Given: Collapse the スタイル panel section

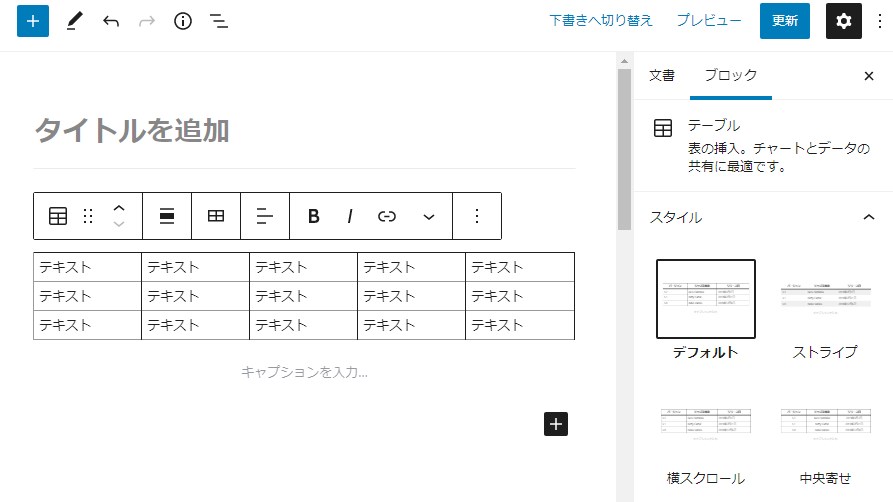Looking at the screenshot, I should (868, 217).
